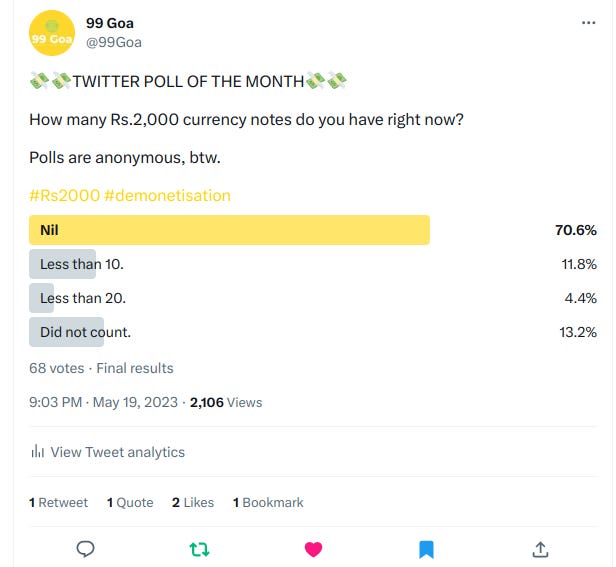Open the #demonetisation hashtag
Image resolution: width=616 pixels, height=567 pixels.
pos(167,195)
